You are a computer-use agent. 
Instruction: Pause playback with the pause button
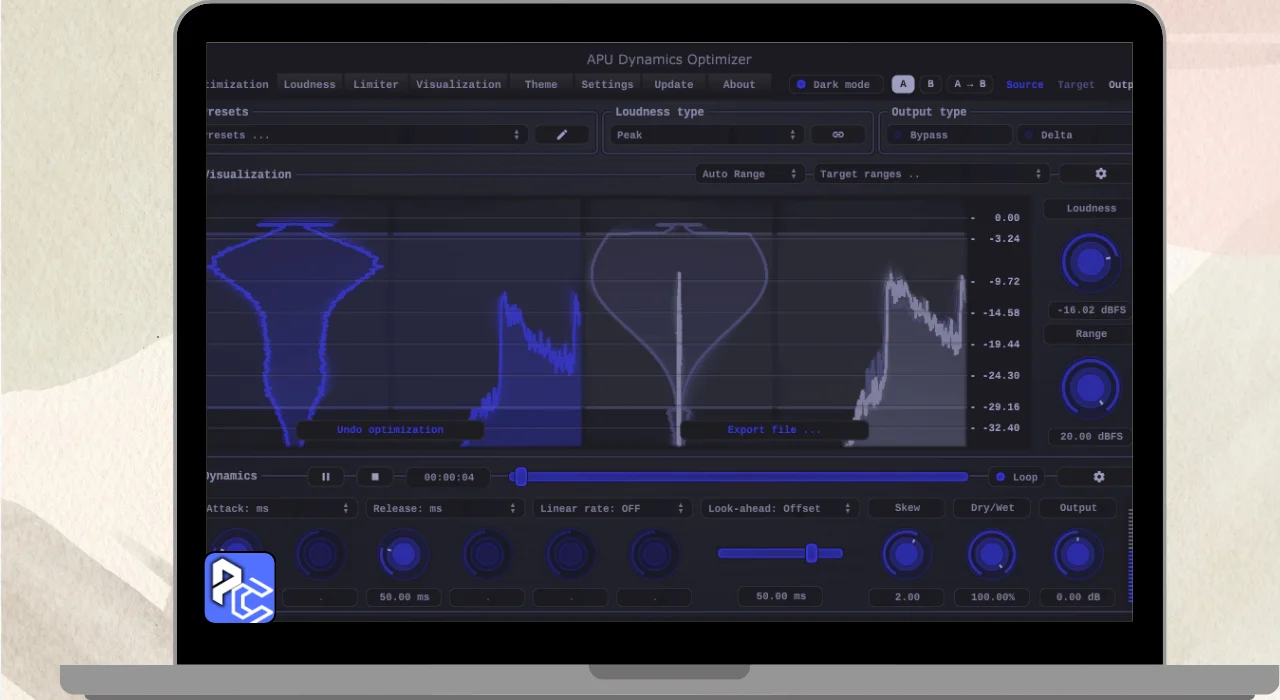point(325,477)
